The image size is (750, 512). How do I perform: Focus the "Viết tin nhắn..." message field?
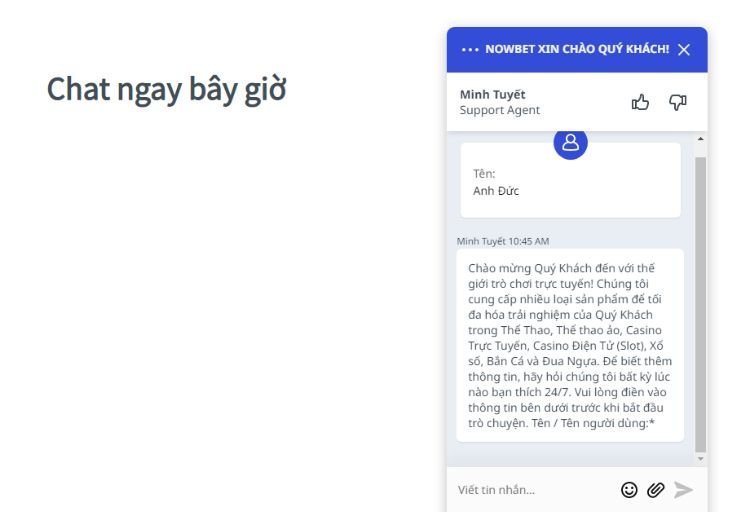point(530,490)
